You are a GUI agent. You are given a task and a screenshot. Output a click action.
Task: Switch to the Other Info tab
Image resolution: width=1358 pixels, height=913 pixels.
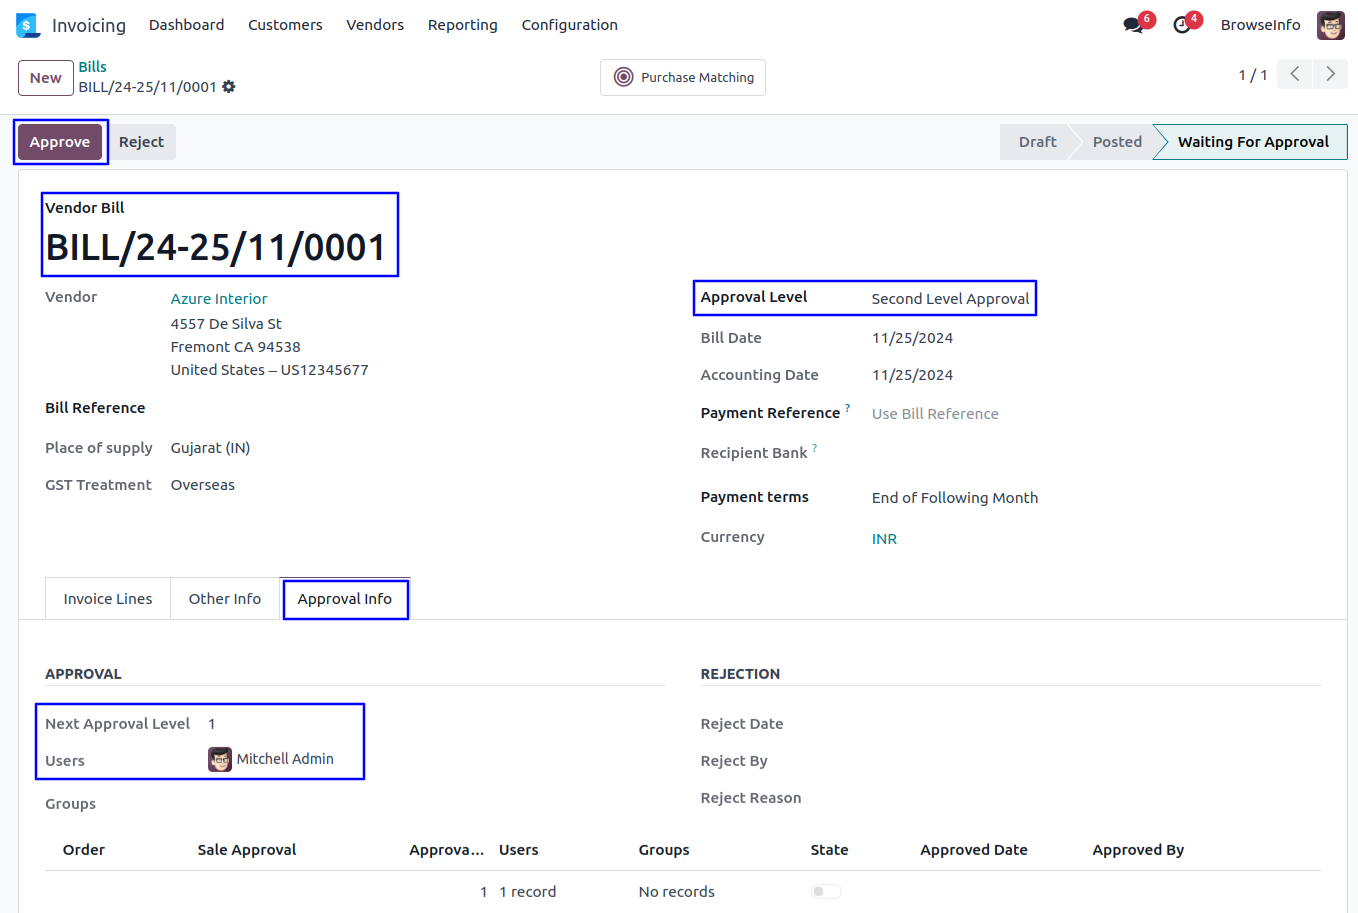[225, 599]
